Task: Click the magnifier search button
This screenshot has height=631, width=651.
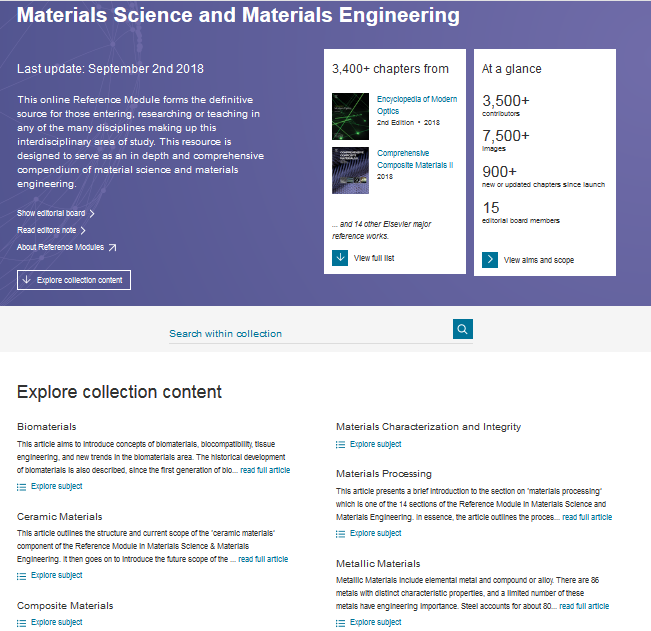Action: [x=462, y=329]
